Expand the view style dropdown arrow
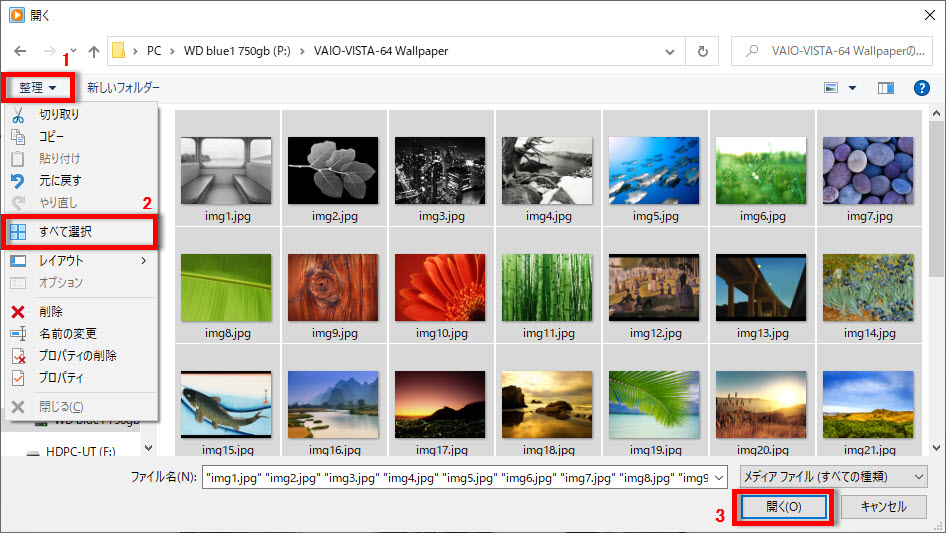Image resolution: width=946 pixels, height=533 pixels. [x=852, y=88]
